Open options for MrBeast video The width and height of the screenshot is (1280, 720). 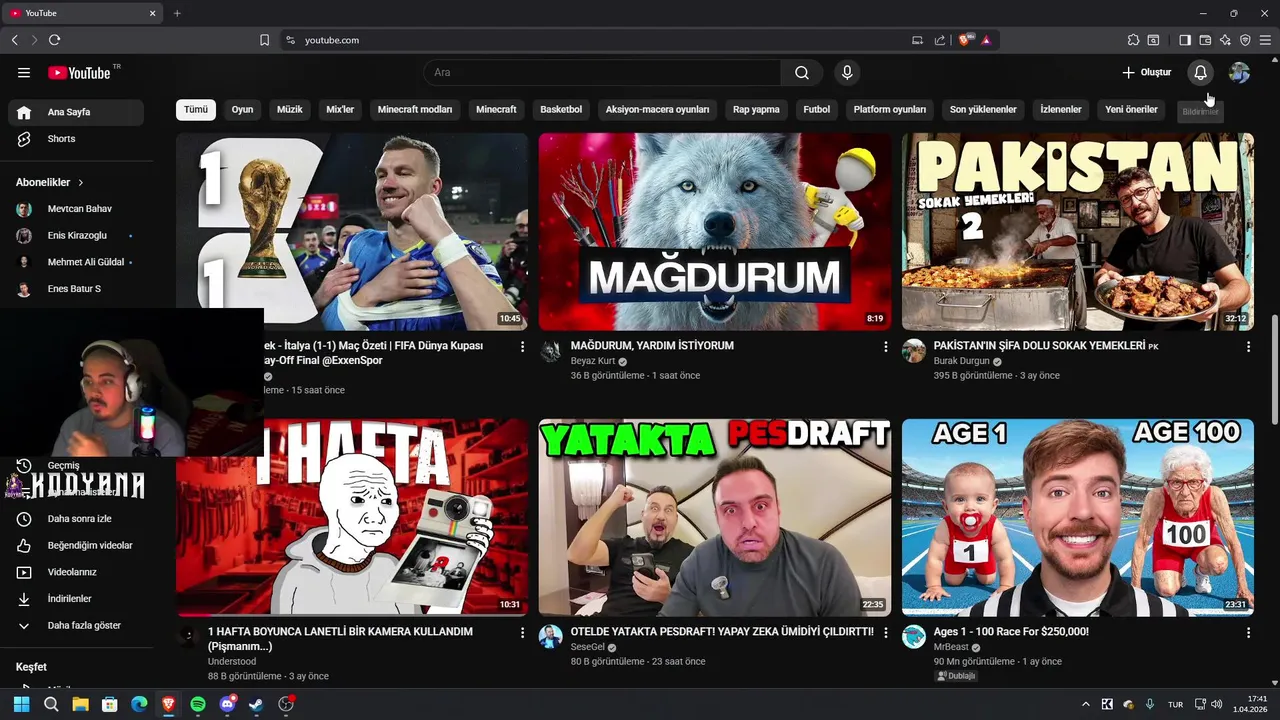(1248, 633)
